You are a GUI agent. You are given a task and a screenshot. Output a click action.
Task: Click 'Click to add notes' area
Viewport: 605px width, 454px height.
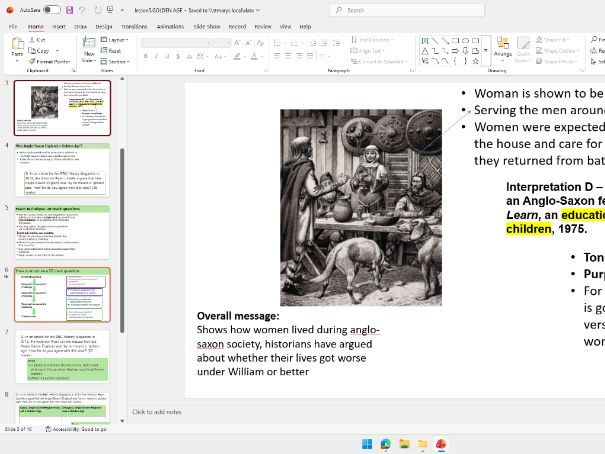pos(157,412)
